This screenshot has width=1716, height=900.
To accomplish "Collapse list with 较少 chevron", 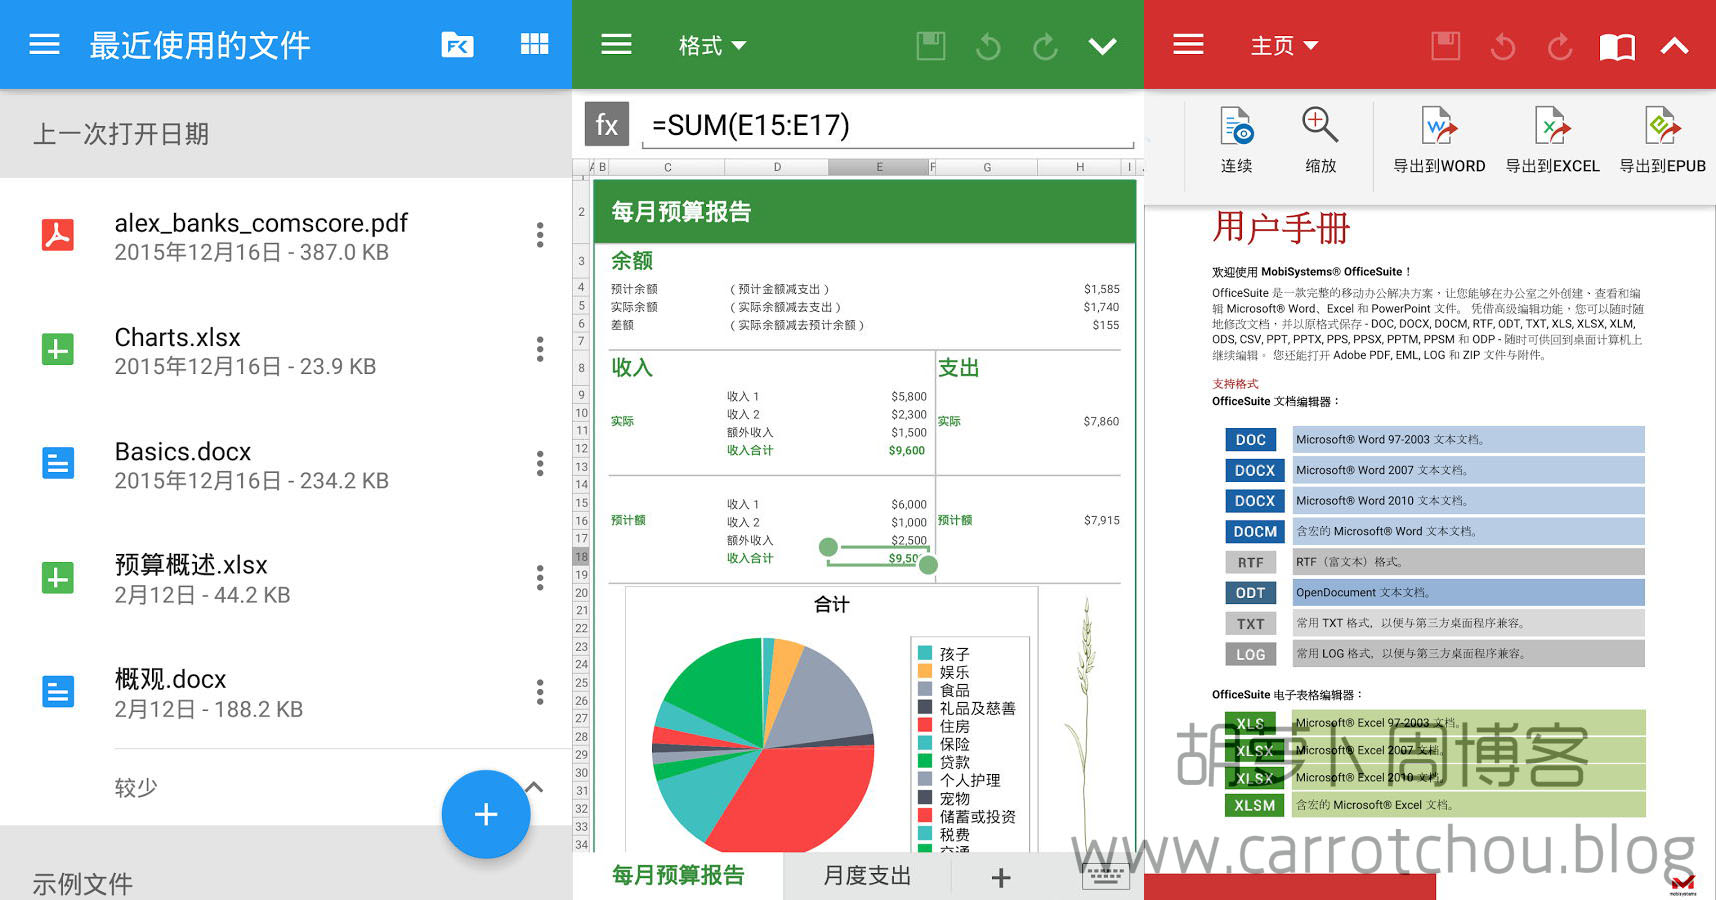I will pyautogui.click(x=534, y=787).
